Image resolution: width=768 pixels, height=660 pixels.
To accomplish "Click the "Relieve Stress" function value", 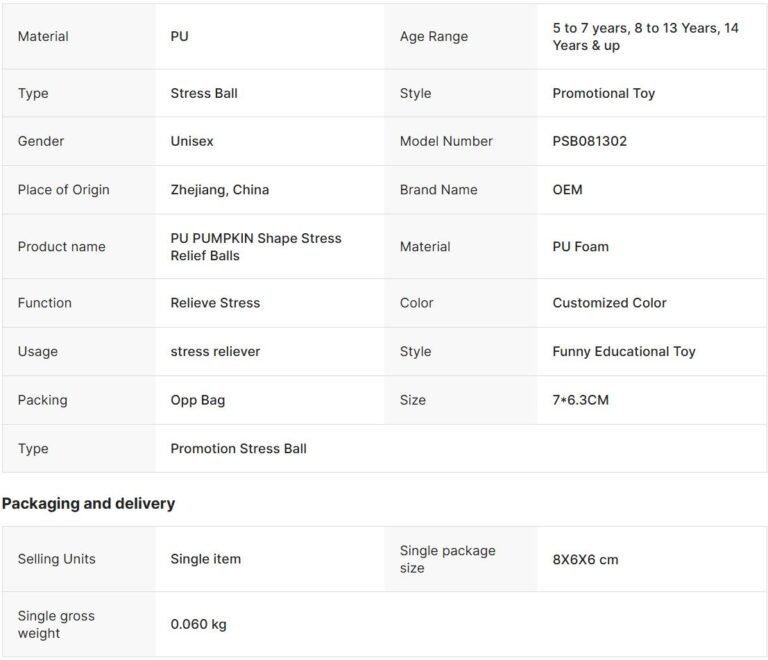I will click(x=215, y=302).
